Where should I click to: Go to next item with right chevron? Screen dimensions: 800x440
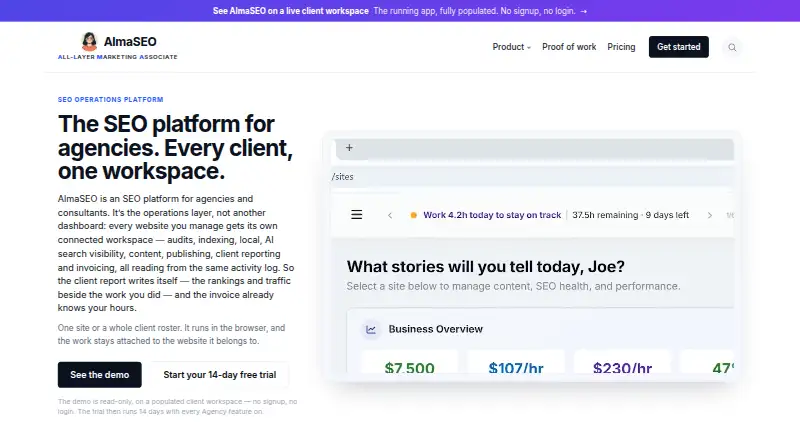(710, 215)
